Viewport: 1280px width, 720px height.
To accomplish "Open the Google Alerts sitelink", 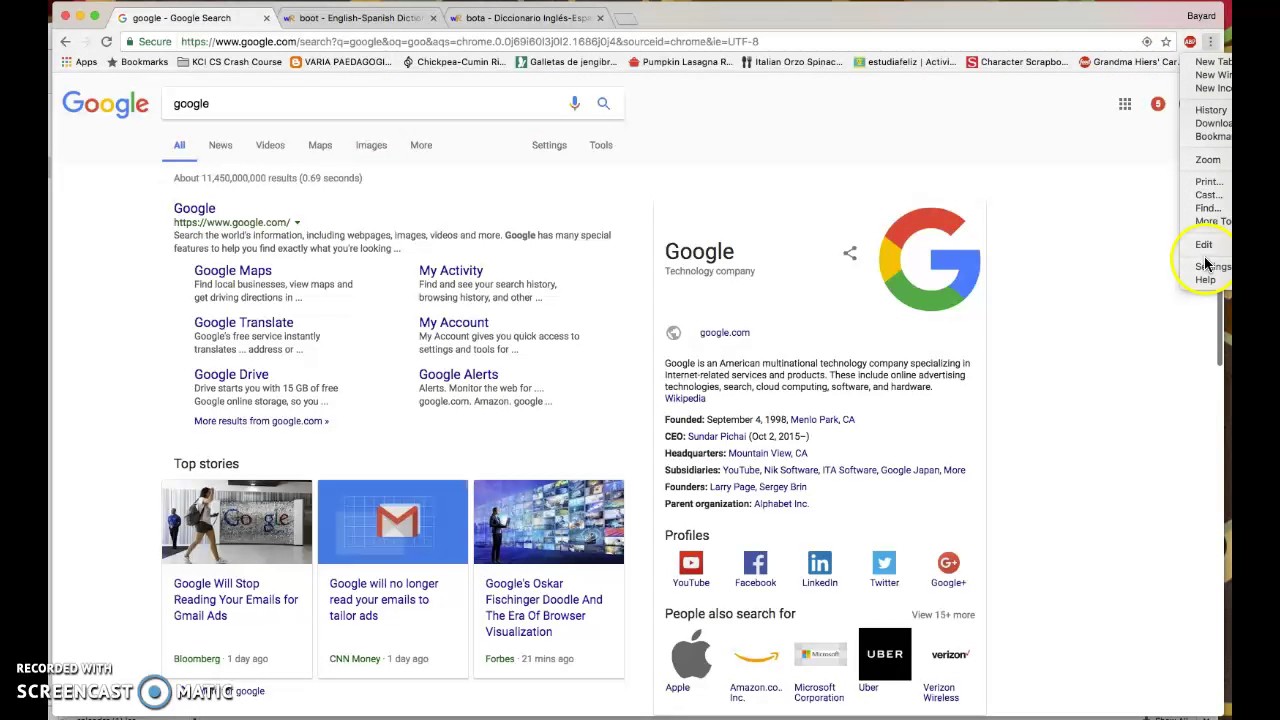I will 458,375.
